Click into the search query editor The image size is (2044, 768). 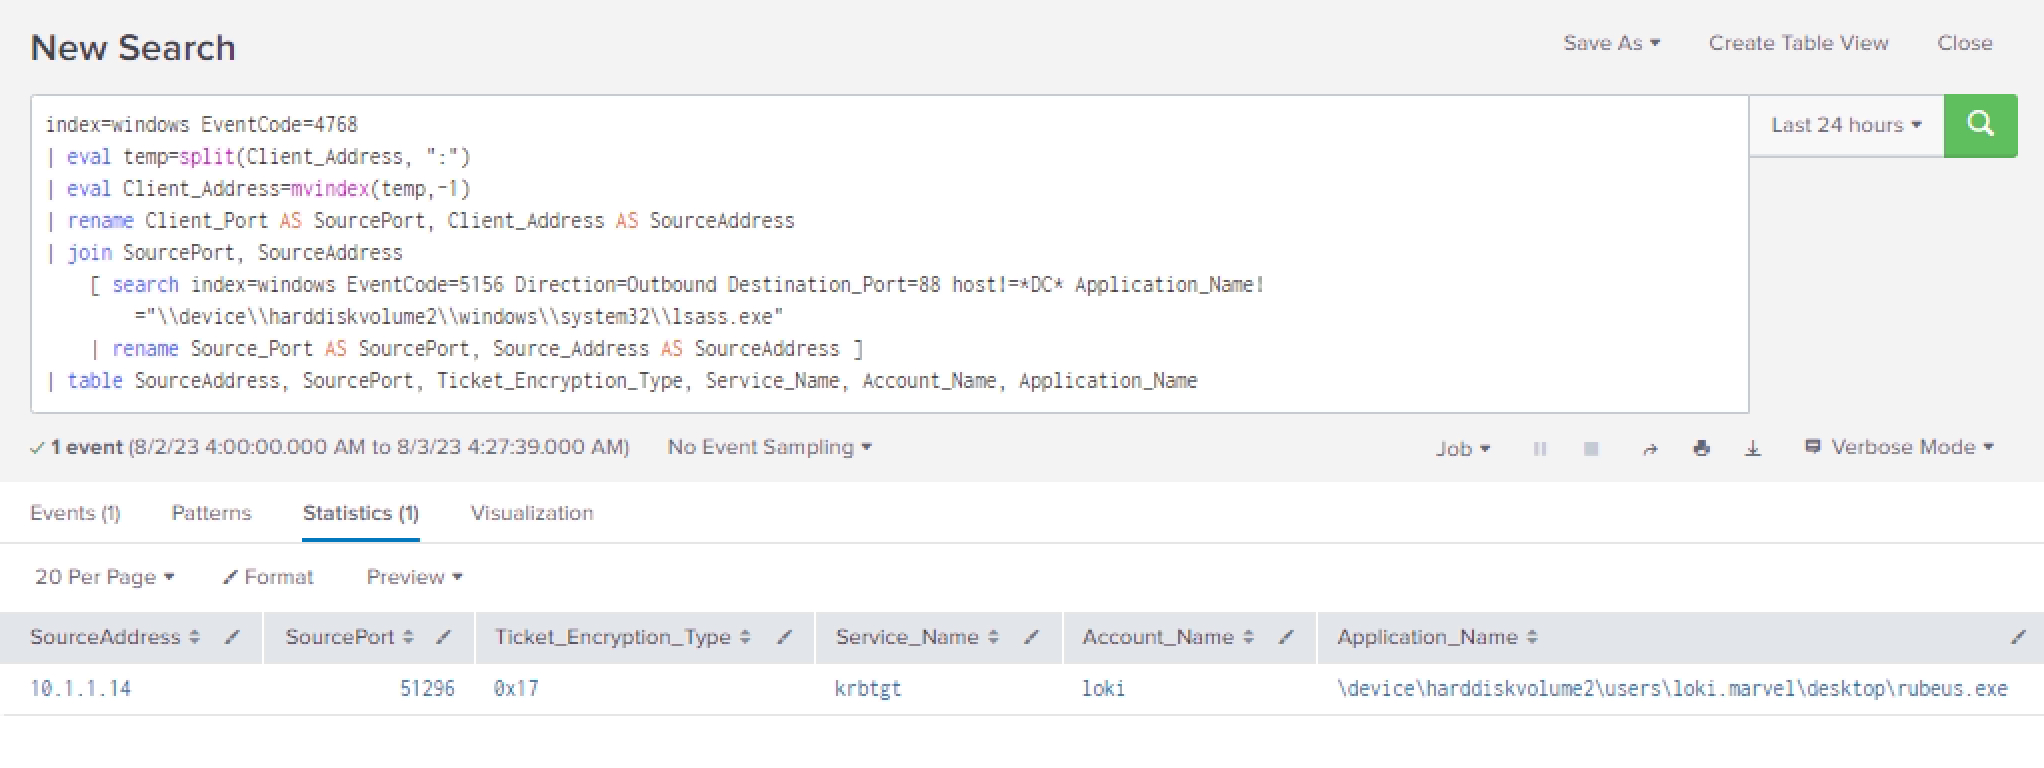[890, 253]
